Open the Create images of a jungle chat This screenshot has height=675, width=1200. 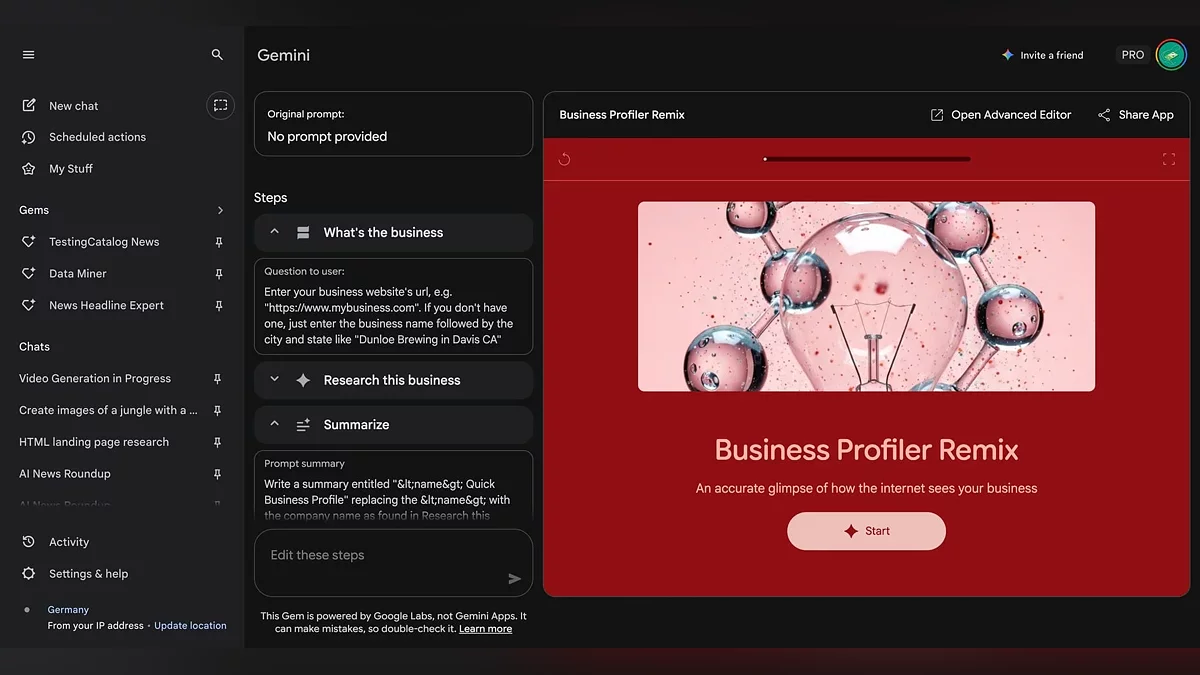coord(108,411)
